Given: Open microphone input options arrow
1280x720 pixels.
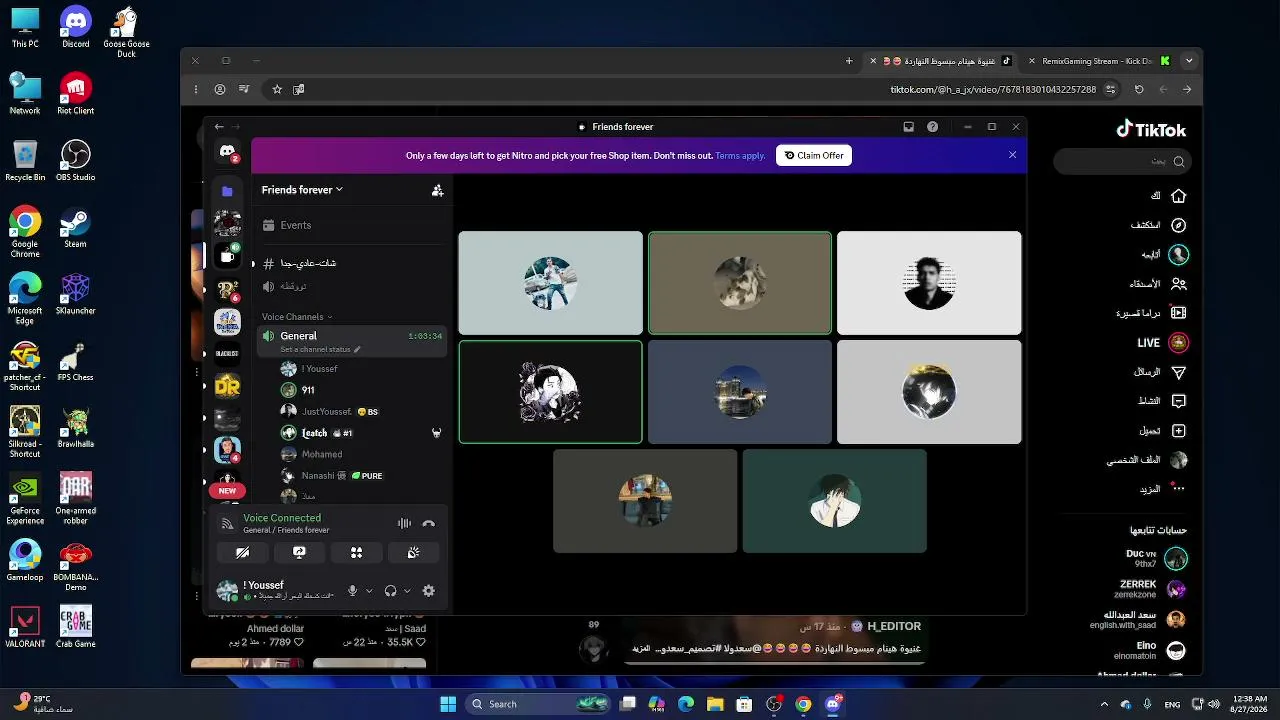Looking at the screenshot, I should (x=369, y=591).
